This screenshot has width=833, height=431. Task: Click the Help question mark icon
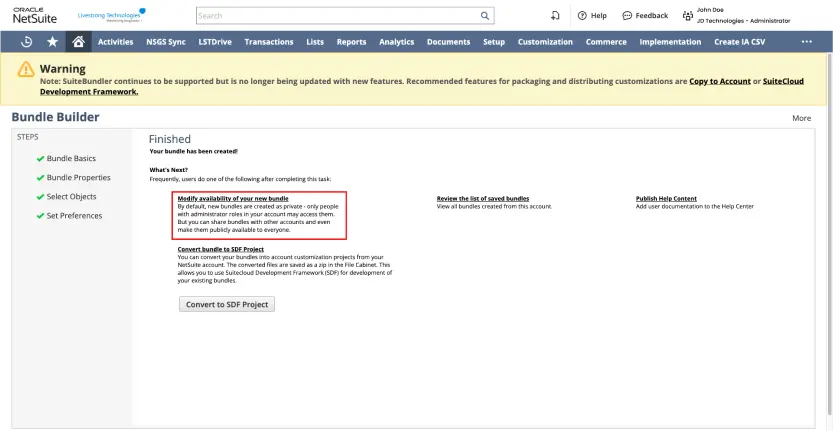pos(582,16)
